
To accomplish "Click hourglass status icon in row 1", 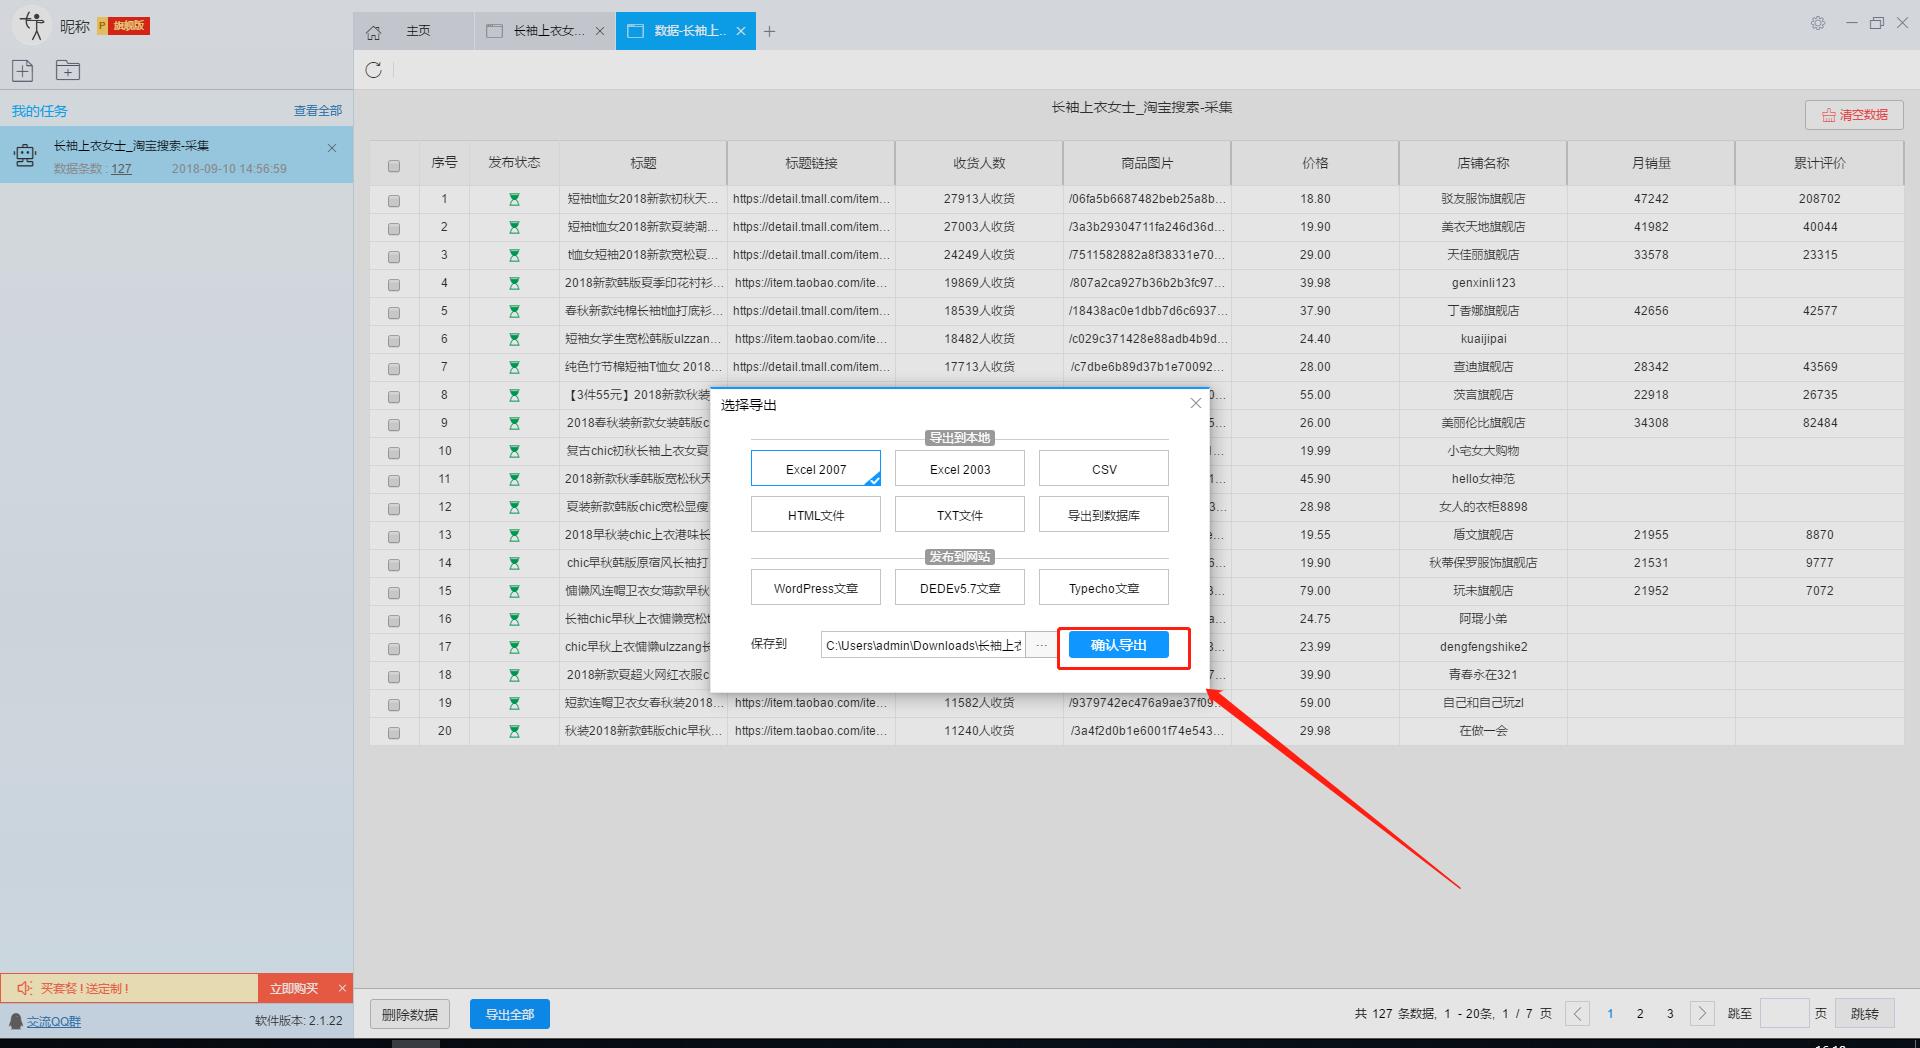I will pos(514,199).
